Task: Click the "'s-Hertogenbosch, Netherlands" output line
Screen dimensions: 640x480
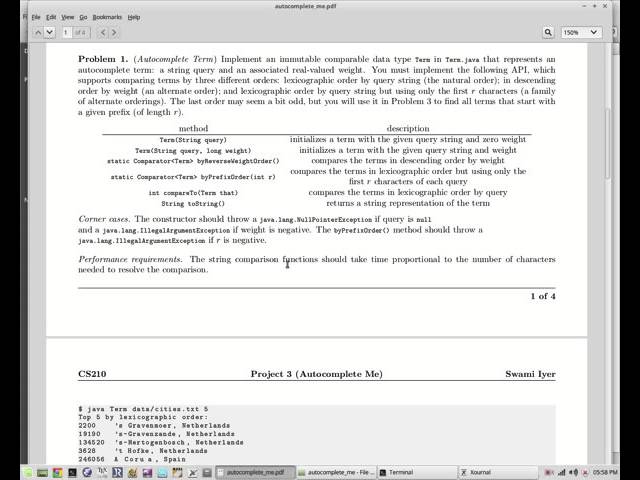Action: [x=179, y=442]
